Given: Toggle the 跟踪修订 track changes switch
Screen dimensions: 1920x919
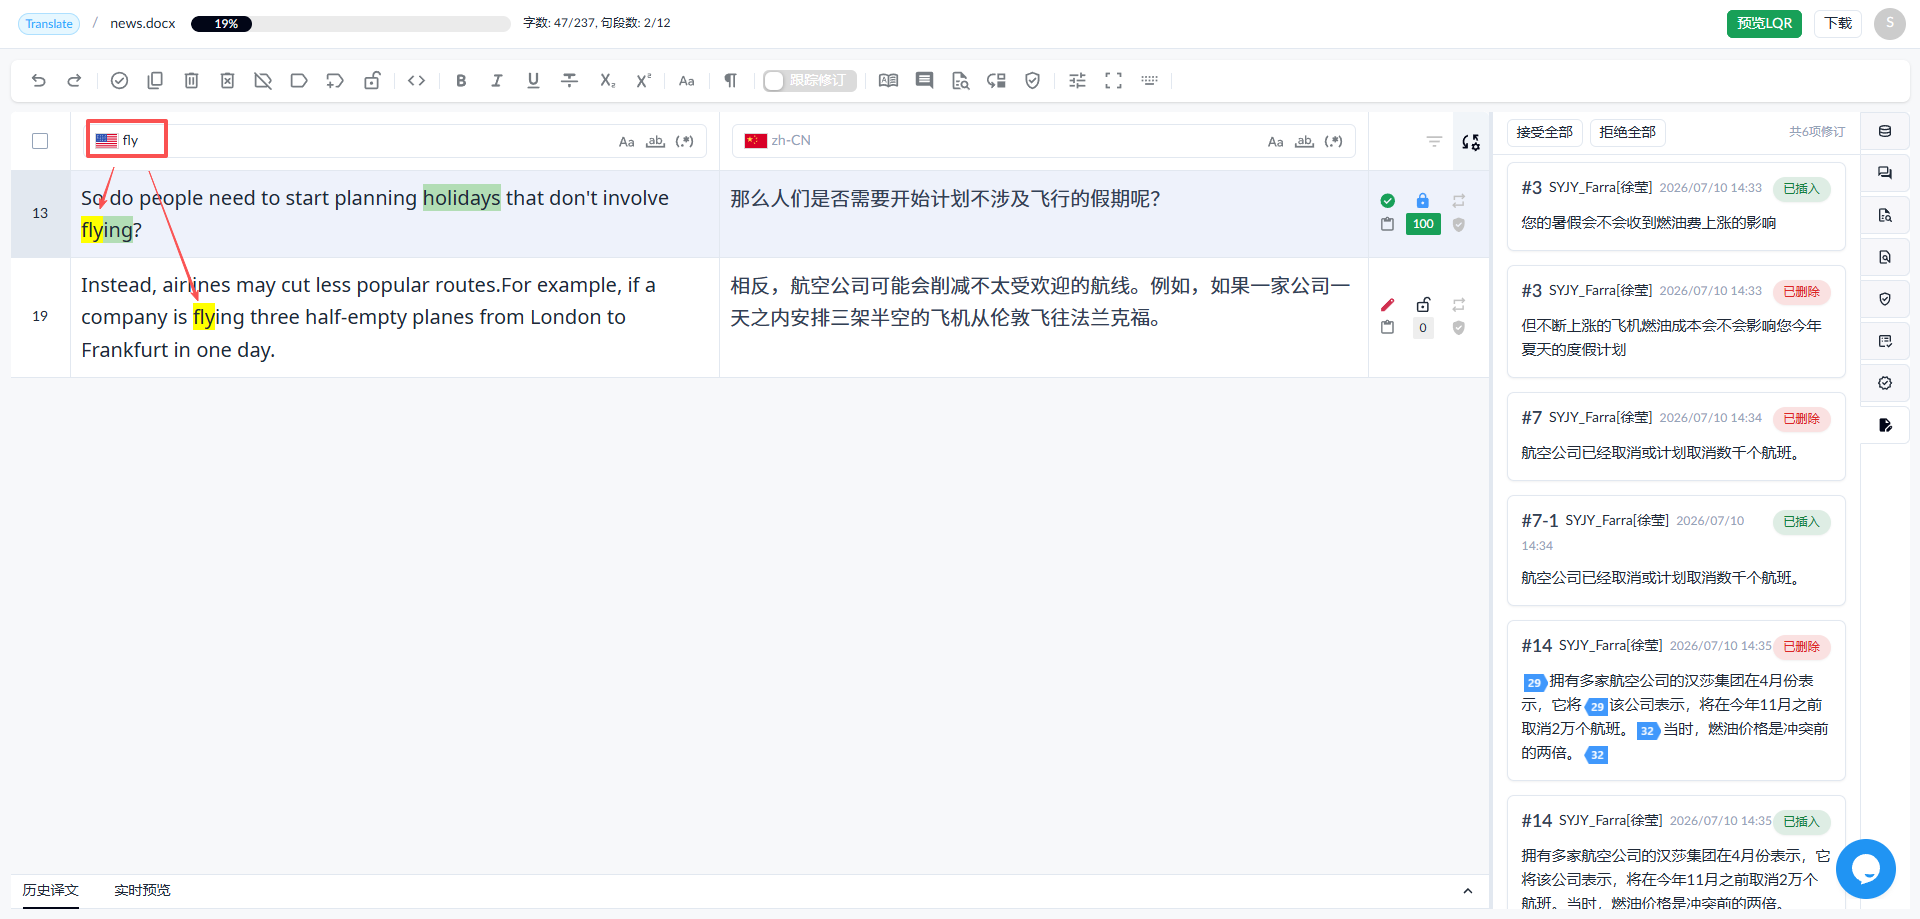Looking at the screenshot, I should (x=809, y=81).
